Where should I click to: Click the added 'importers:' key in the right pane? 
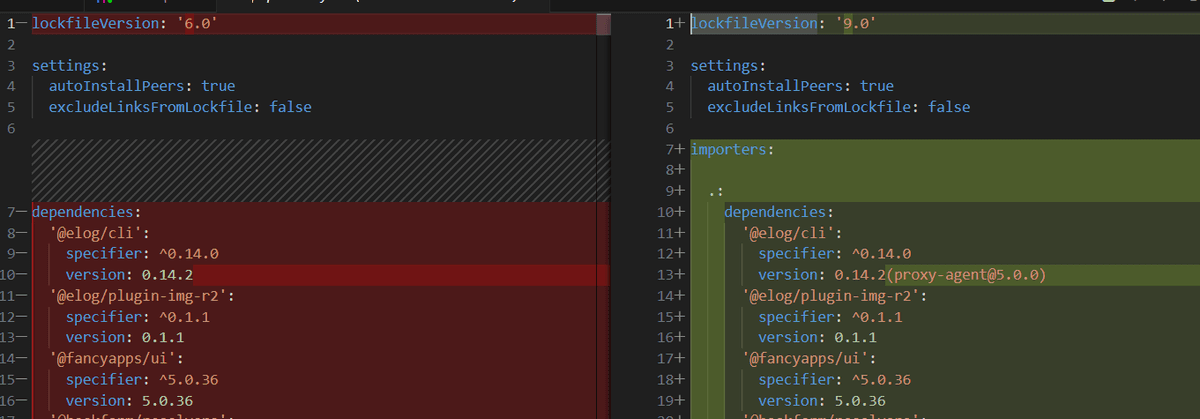(732, 149)
